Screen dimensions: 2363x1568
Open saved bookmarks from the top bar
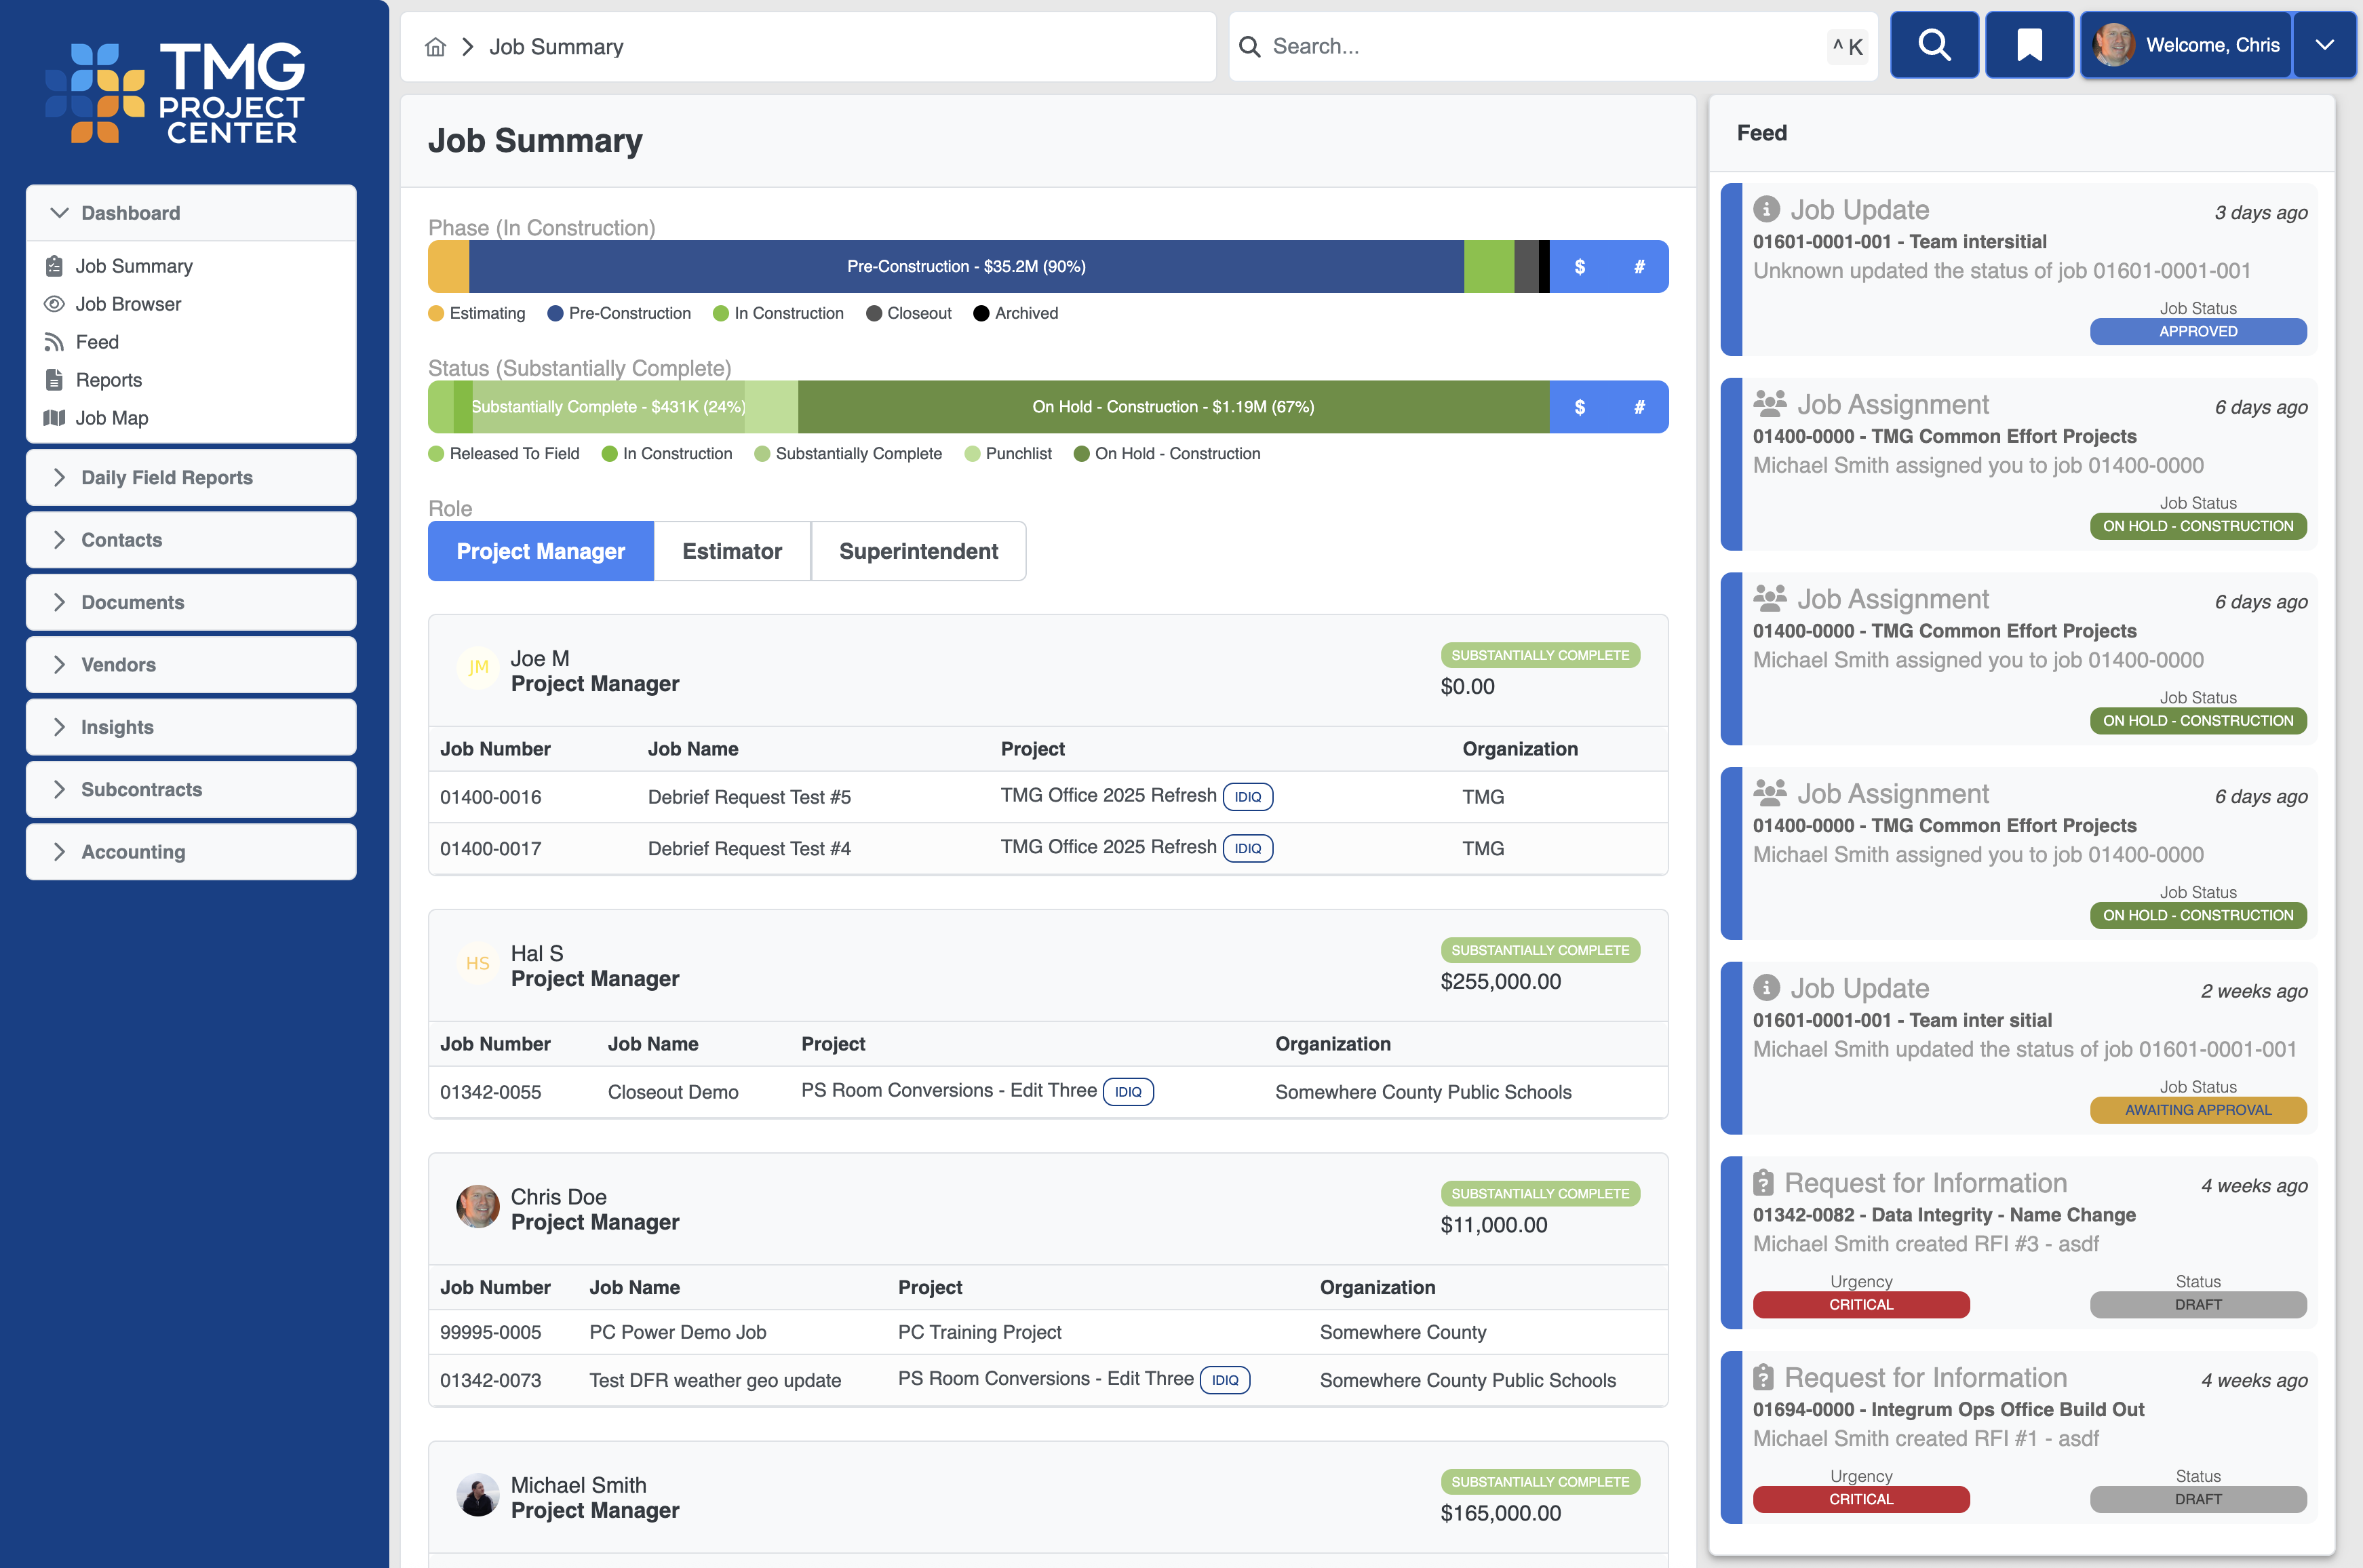[x=2029, y=45]
